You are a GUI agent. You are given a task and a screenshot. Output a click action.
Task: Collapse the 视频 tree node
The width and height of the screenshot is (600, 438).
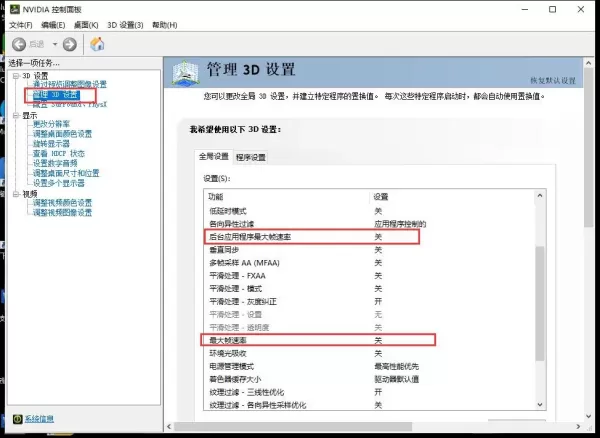16,194
